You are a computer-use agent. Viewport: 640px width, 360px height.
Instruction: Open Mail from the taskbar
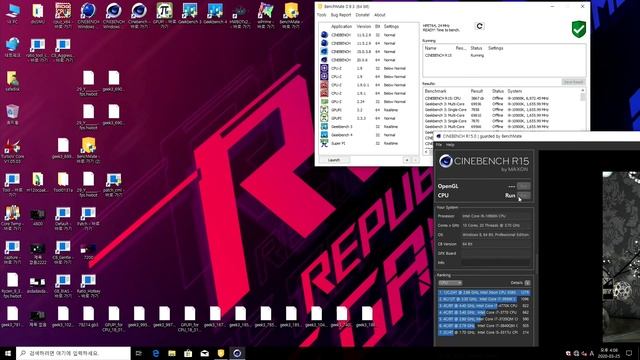tap(204, 353)
